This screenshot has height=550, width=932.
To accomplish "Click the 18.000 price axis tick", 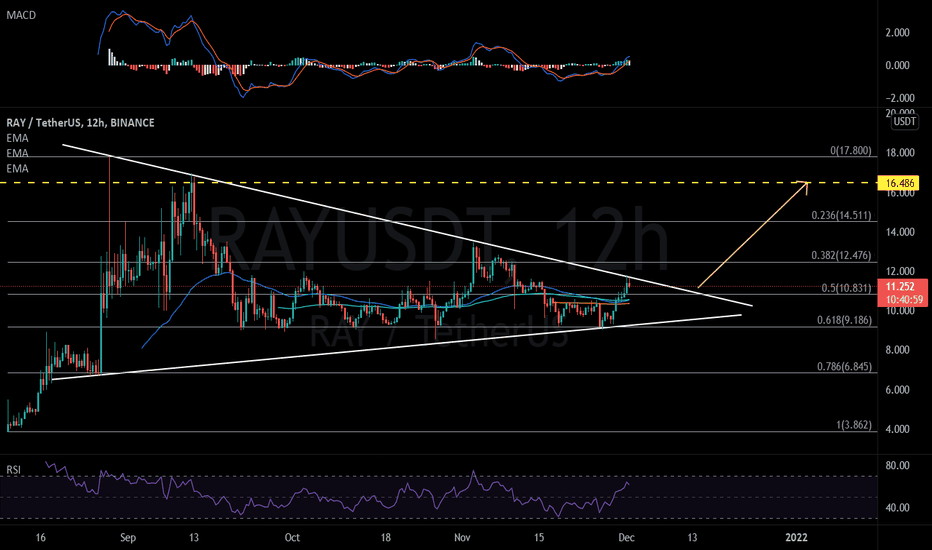I will tap(900, 153).
